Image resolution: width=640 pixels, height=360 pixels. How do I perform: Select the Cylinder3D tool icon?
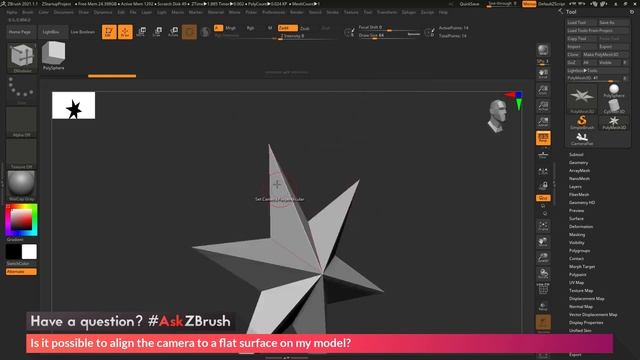point(614,107)
